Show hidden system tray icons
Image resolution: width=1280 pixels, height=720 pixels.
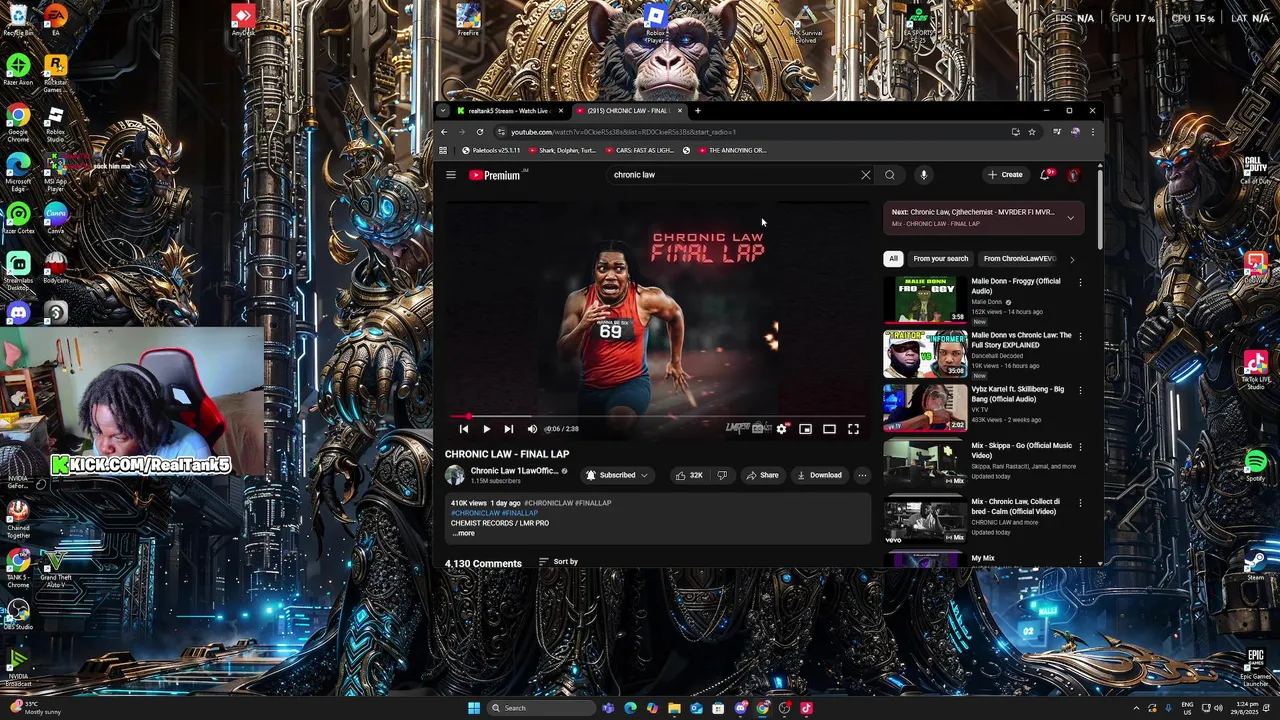pyautogui.click(x=1136, y=708)
